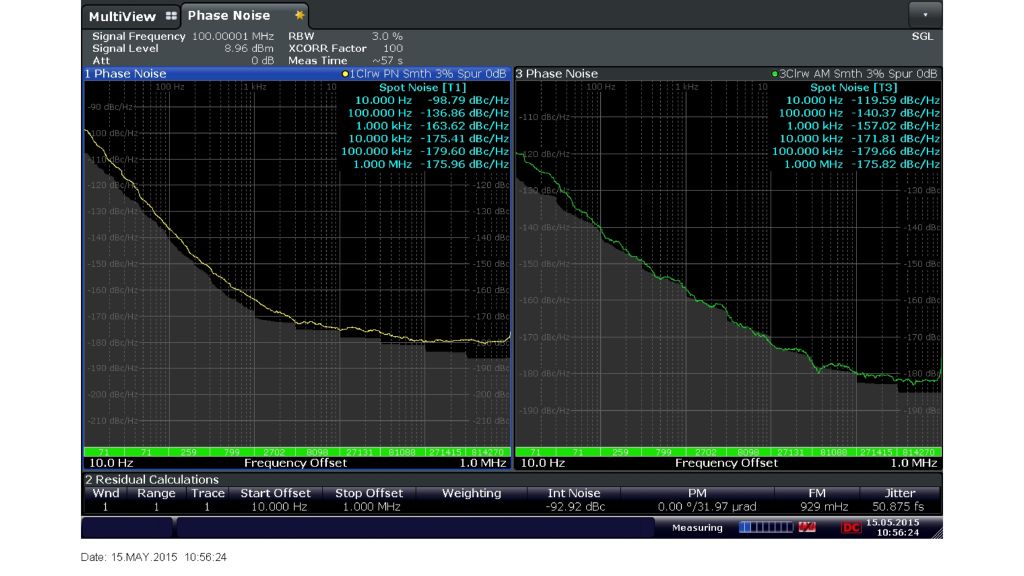Select the 1 Phase Noise window title
This screenshot has width=1024, height=576.
coord(125,74)
